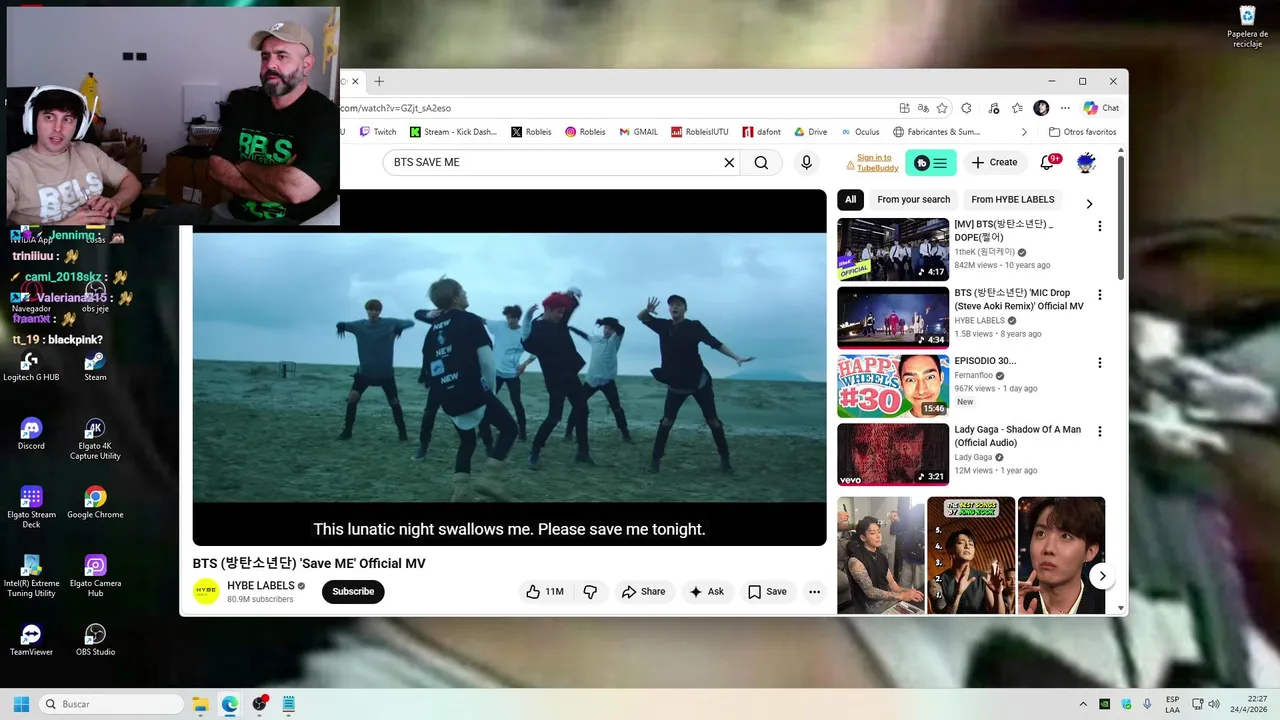Open Copilot Chat in the browser
This screenshot has height=720, width=1280.
pos(1102,108)
